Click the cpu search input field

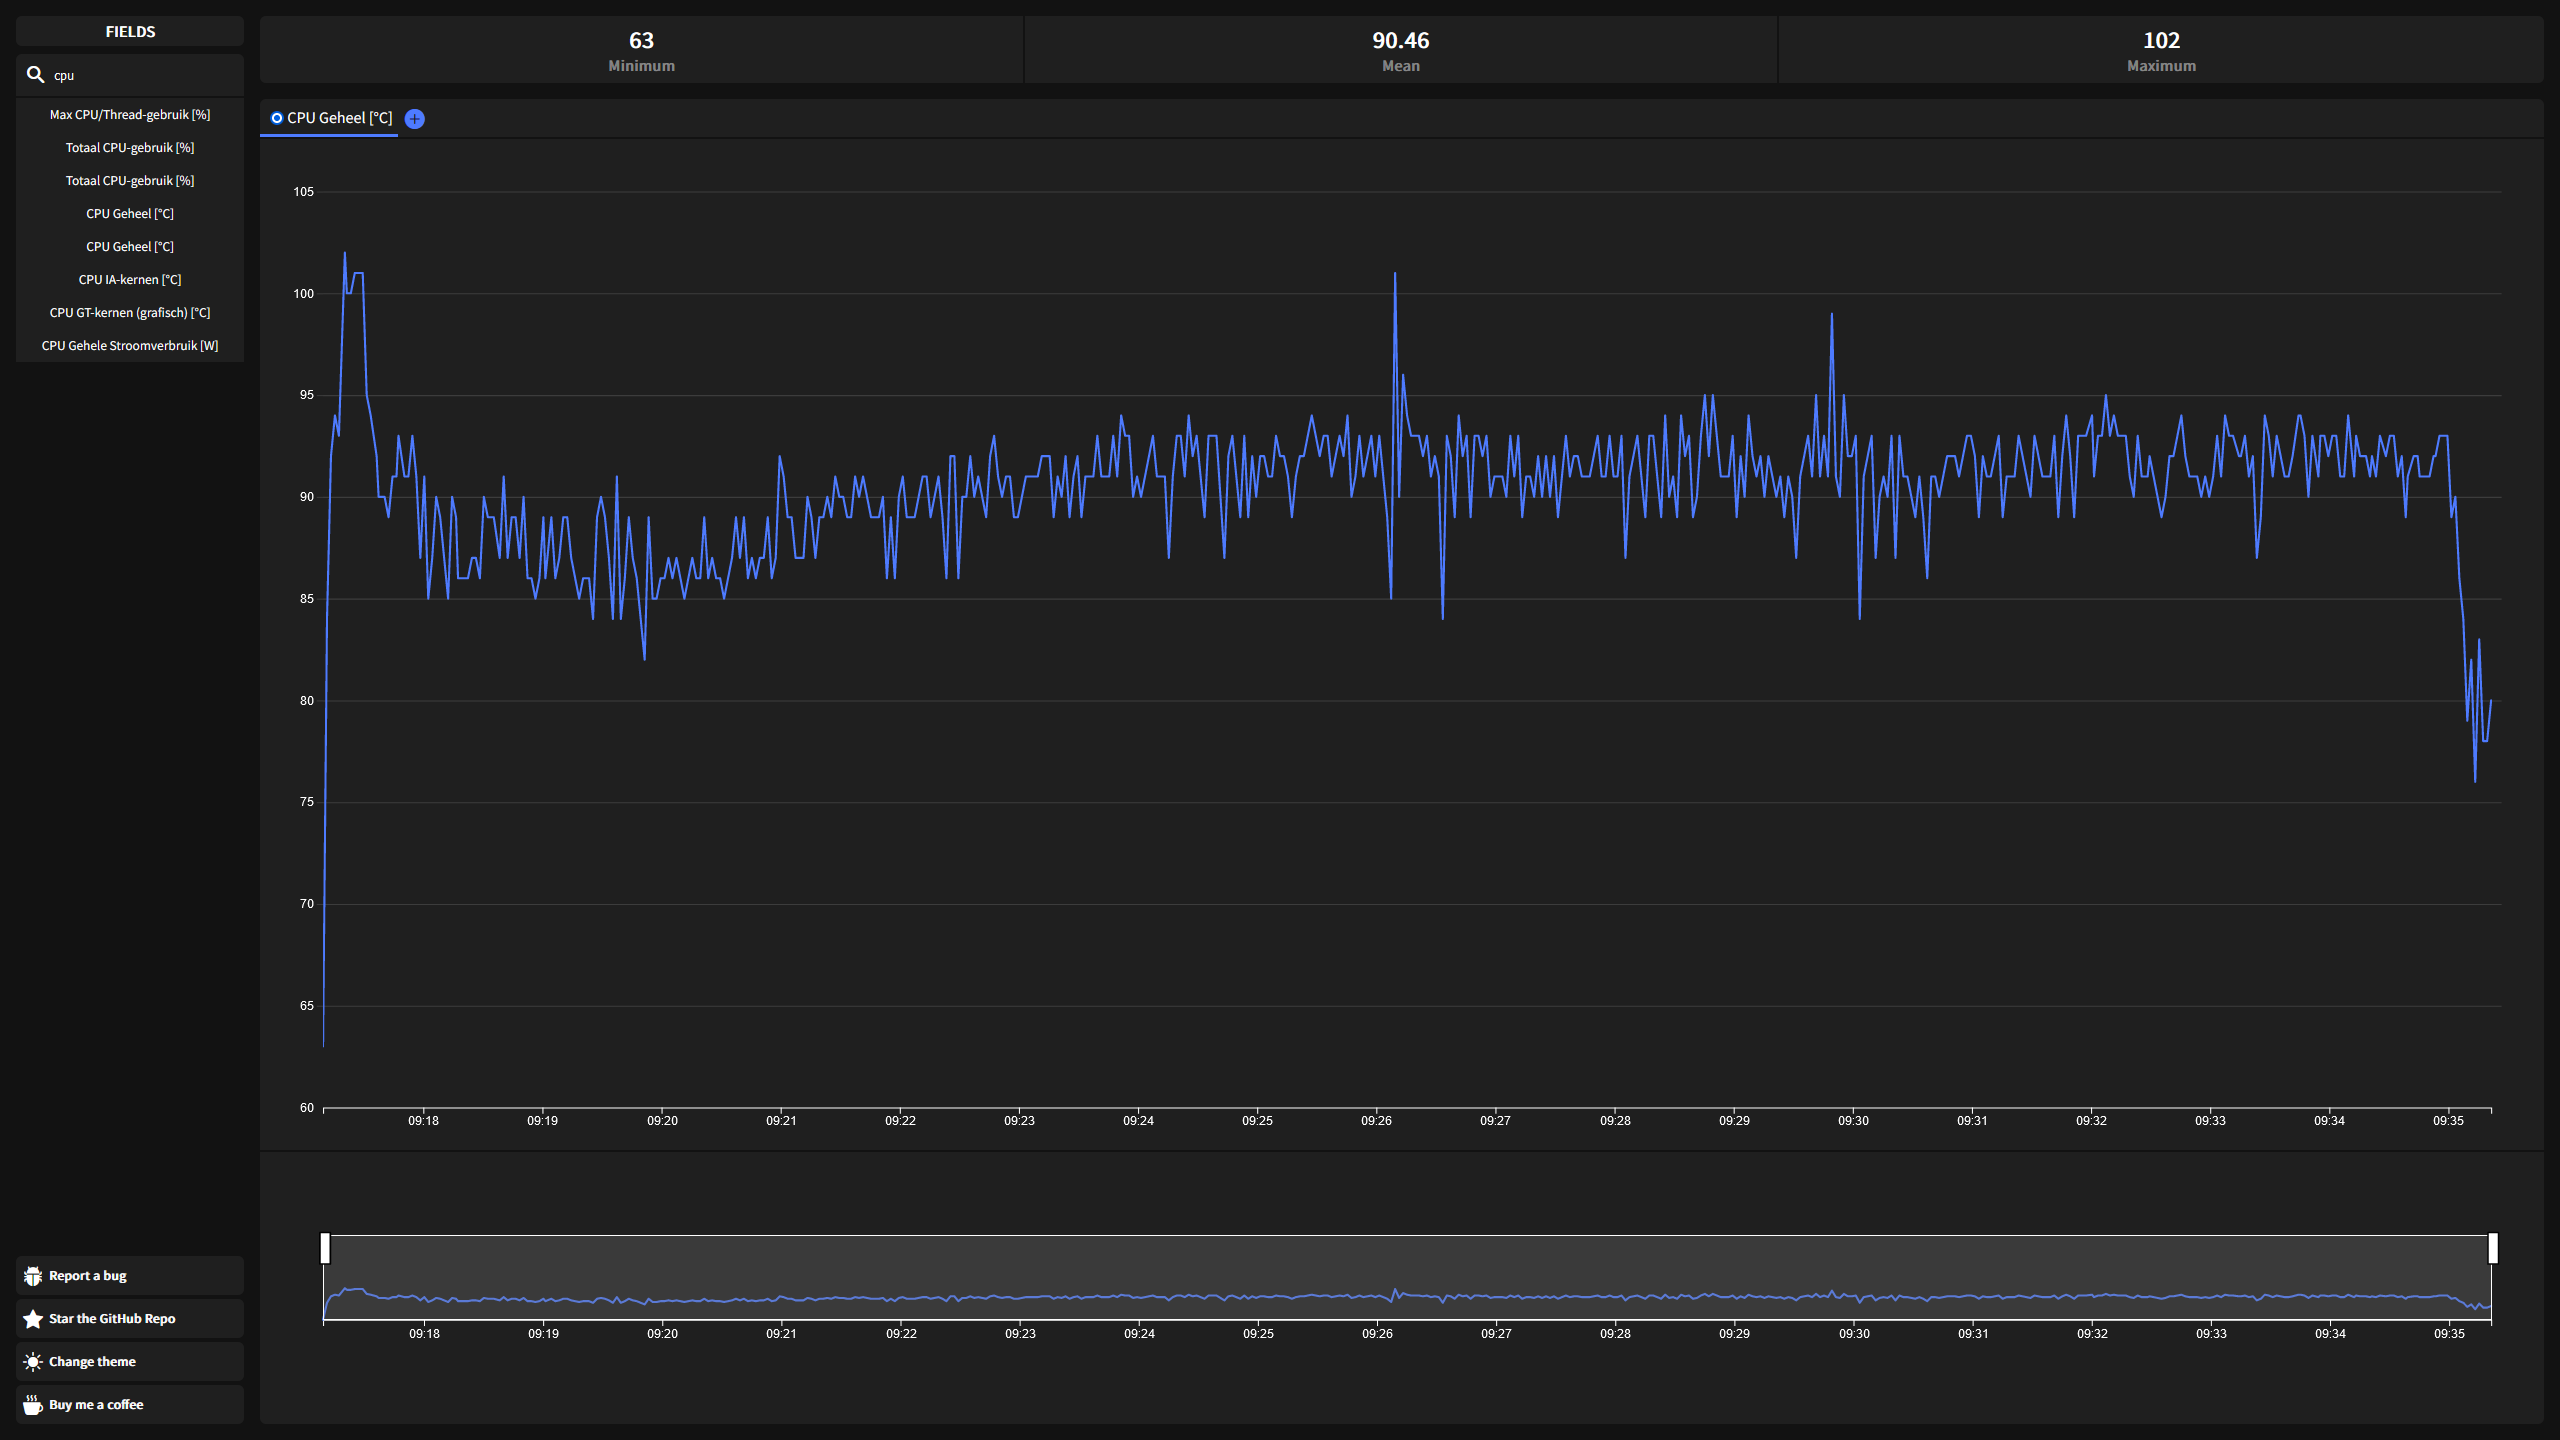pos(140,75)
